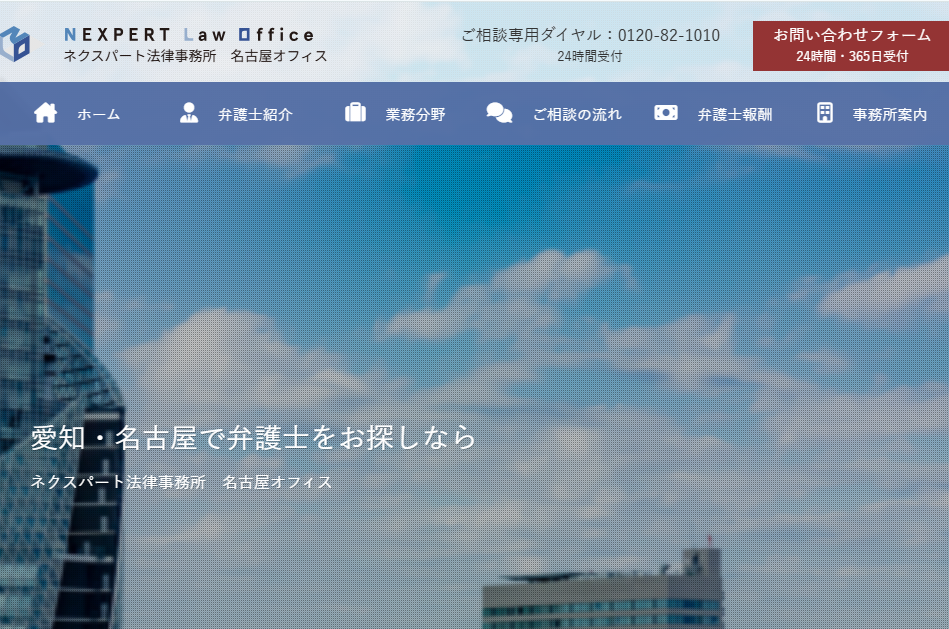Click the 愛知・名古屋で弁護士をお探しなら headline
The width and height of the screenshot is (949, 629).
(x=251, y=435)
